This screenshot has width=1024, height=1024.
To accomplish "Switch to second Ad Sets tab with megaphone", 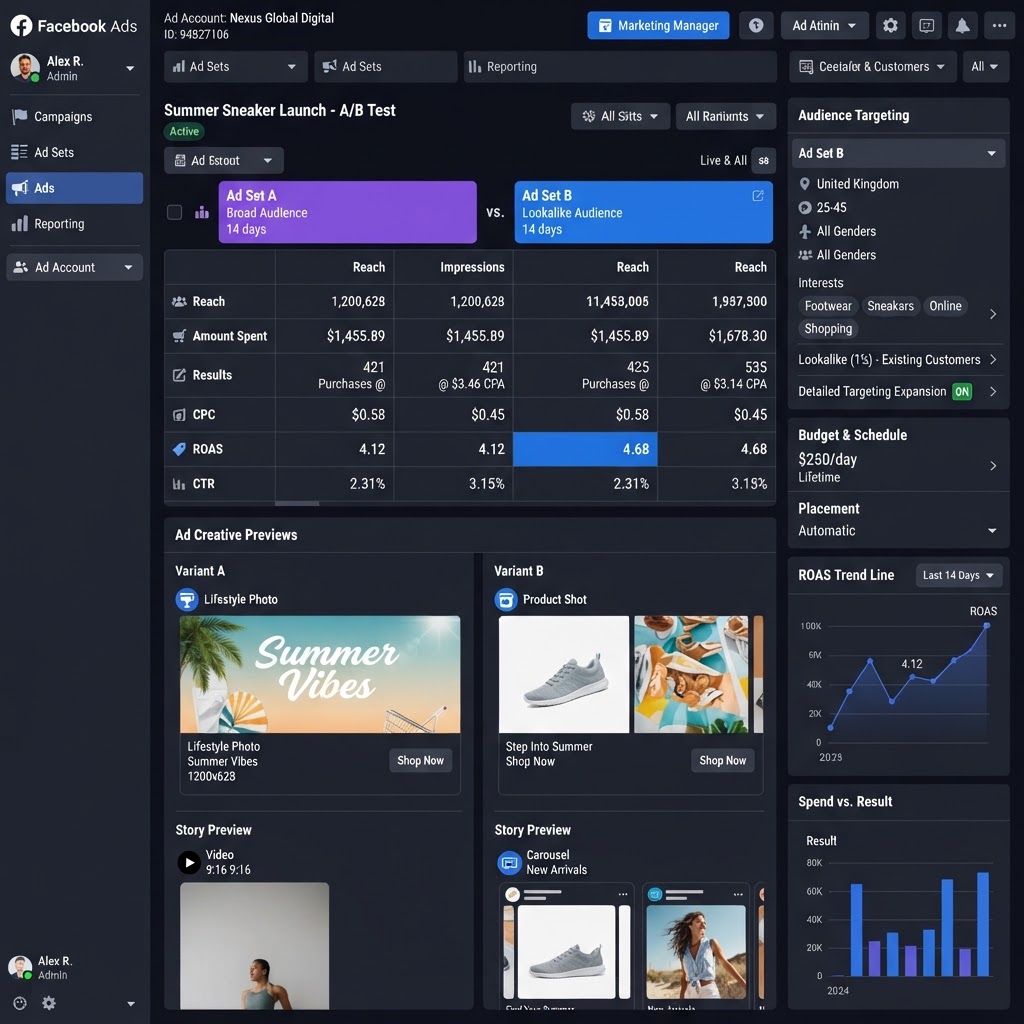I will 385,67.
